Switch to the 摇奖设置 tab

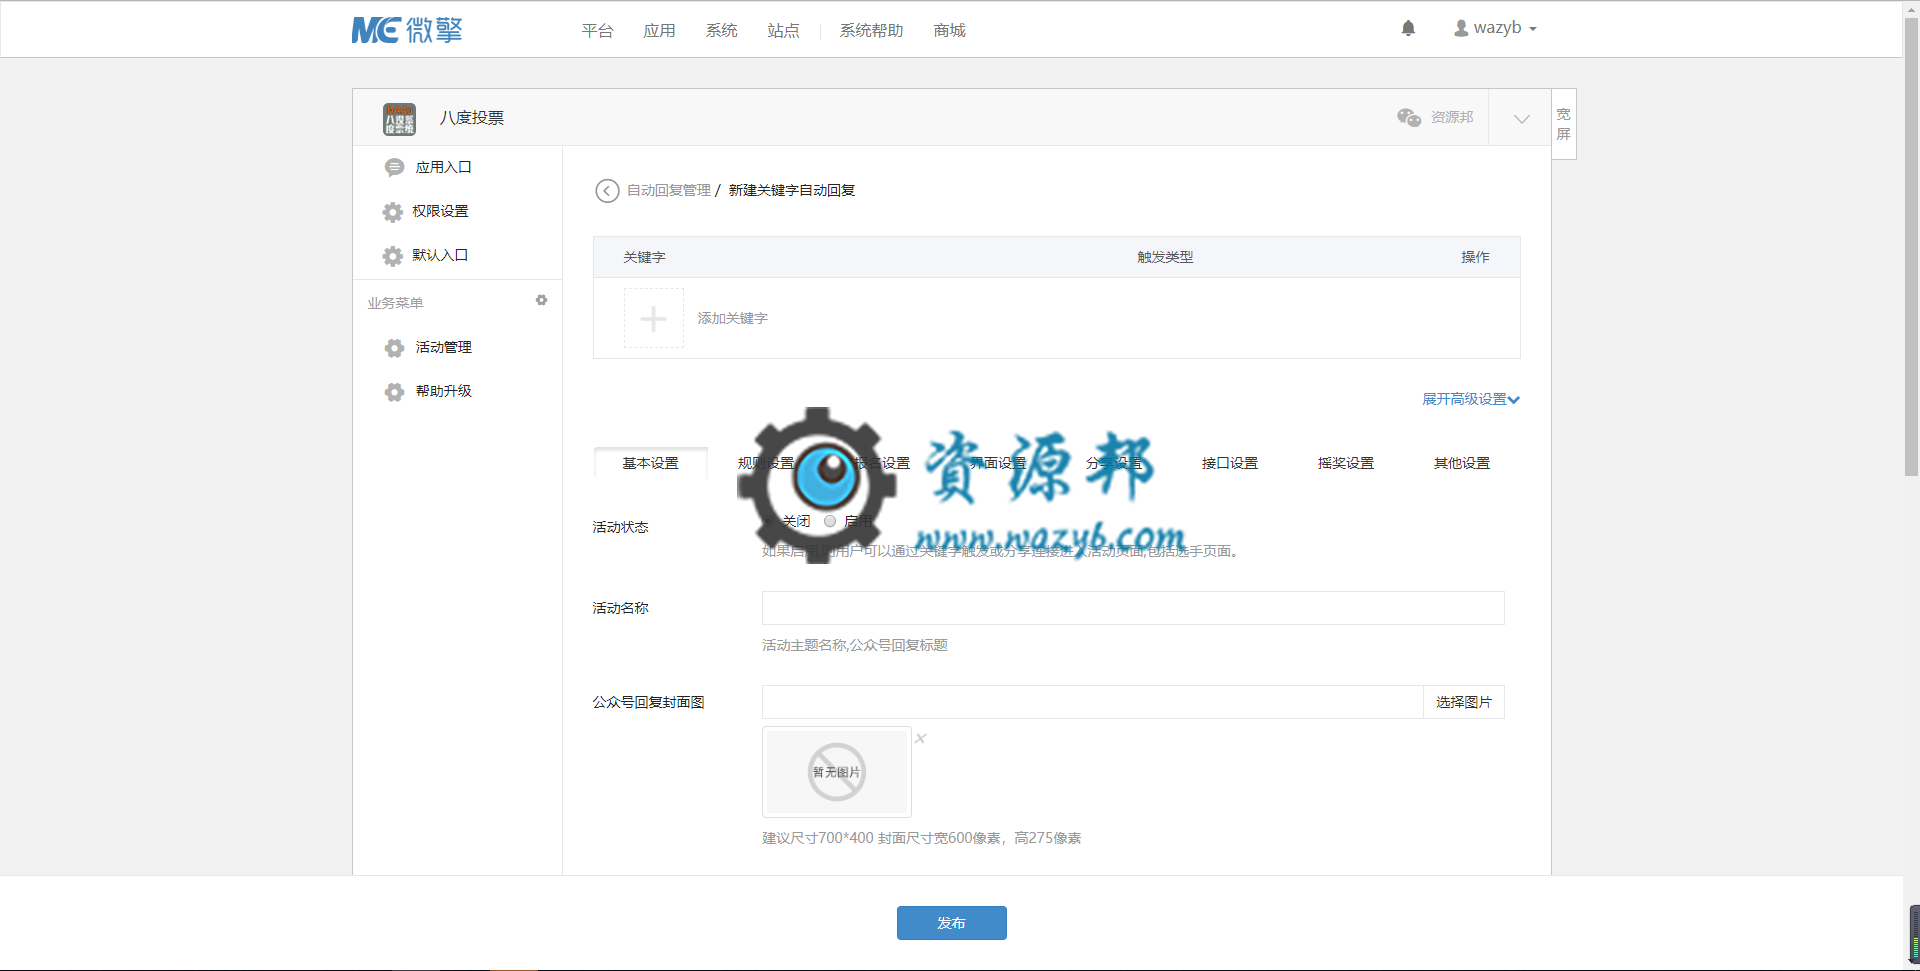tap(1346, 463)
